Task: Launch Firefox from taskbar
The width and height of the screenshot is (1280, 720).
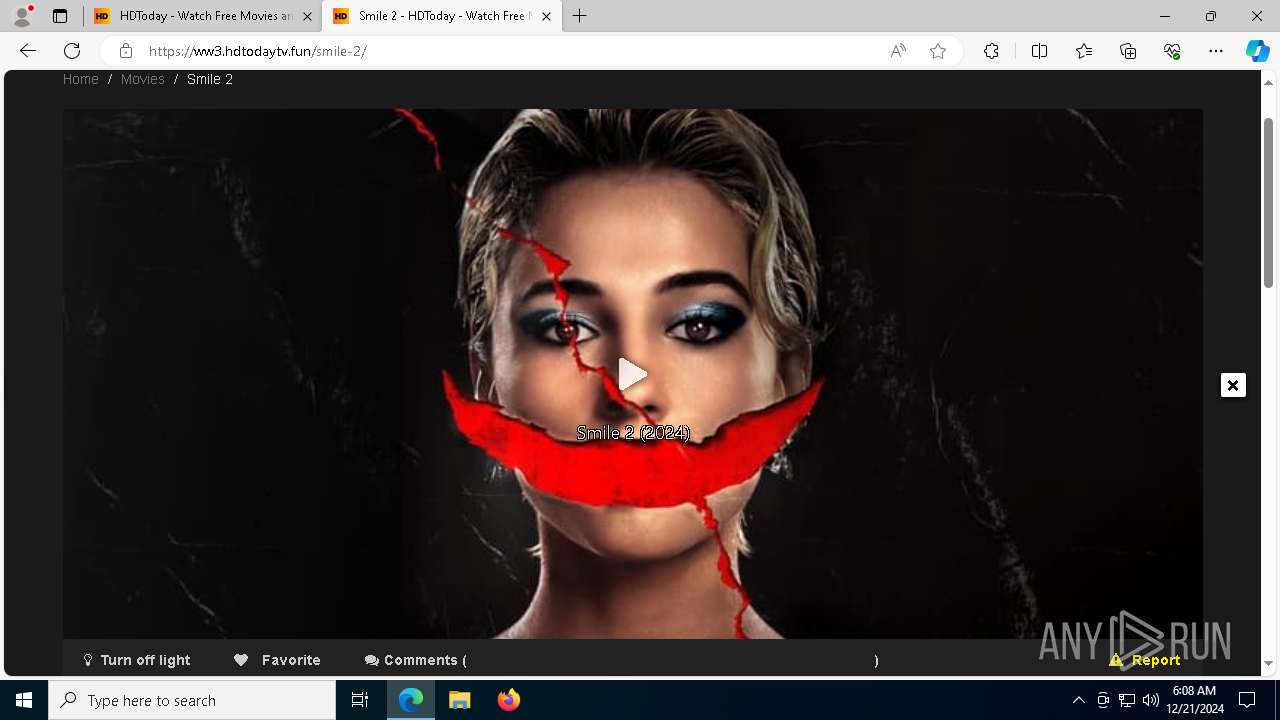Action: tap(509, 700)
